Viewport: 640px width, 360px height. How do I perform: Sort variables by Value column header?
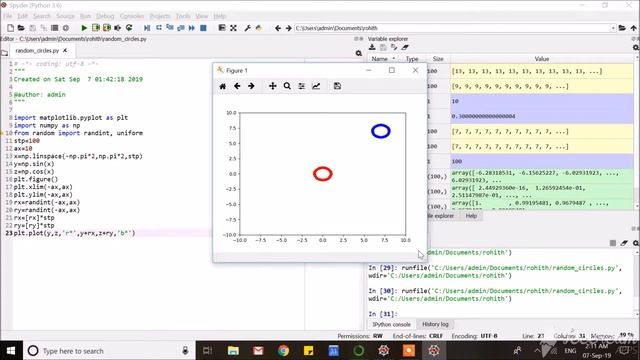542,59
